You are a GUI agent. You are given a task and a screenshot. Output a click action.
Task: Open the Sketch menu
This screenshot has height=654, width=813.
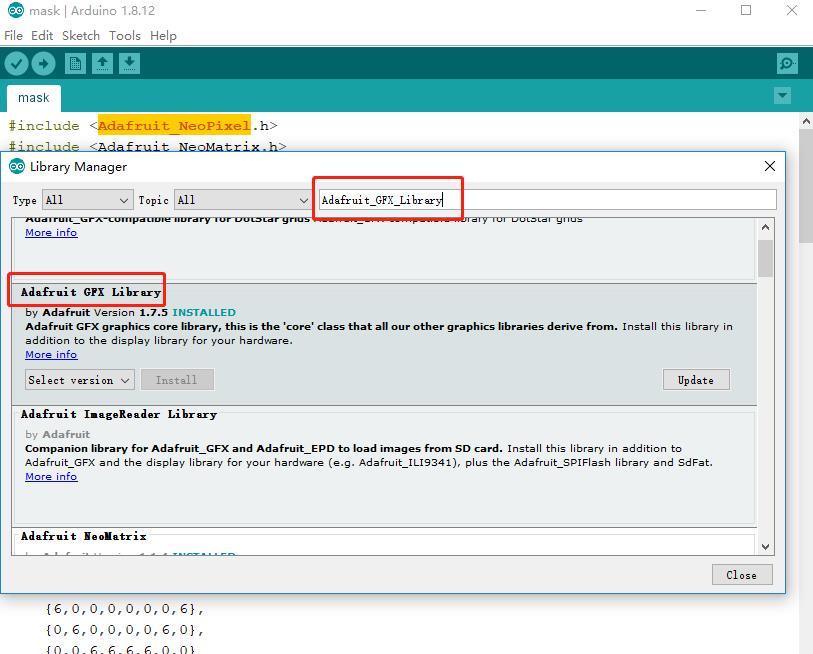(81, 36)
